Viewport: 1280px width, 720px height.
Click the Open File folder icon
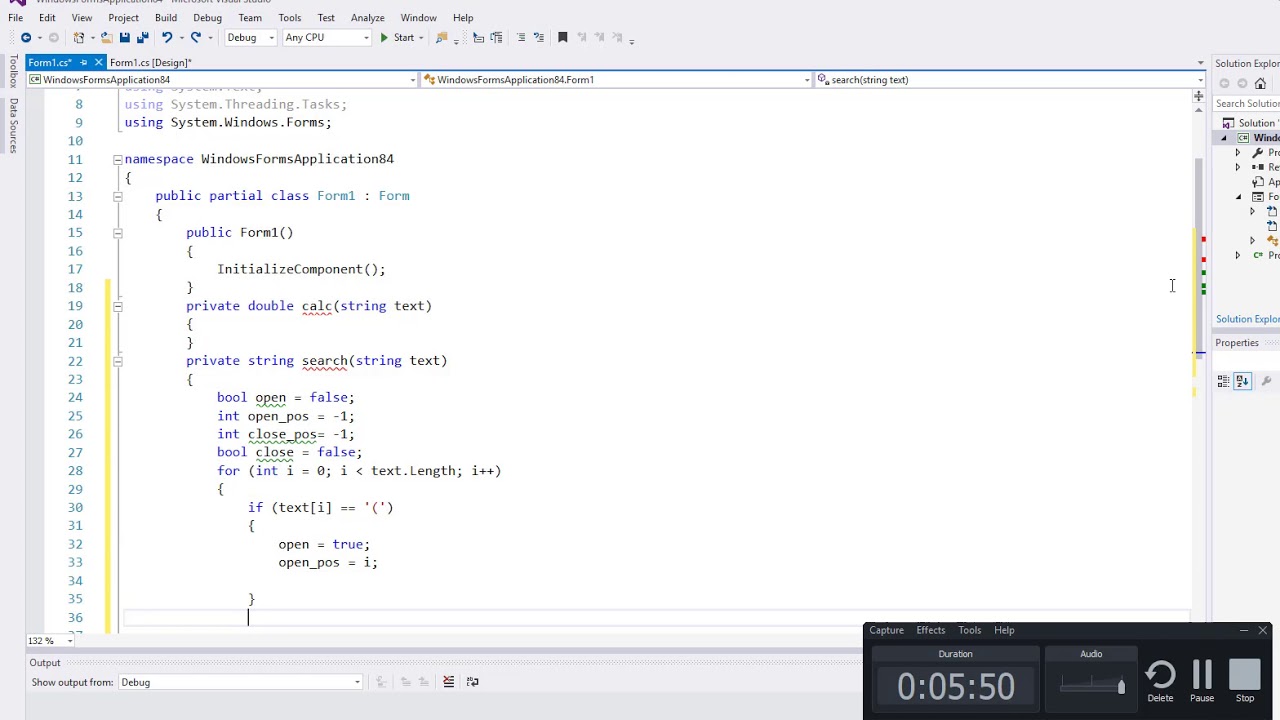(x=106, y=38)
